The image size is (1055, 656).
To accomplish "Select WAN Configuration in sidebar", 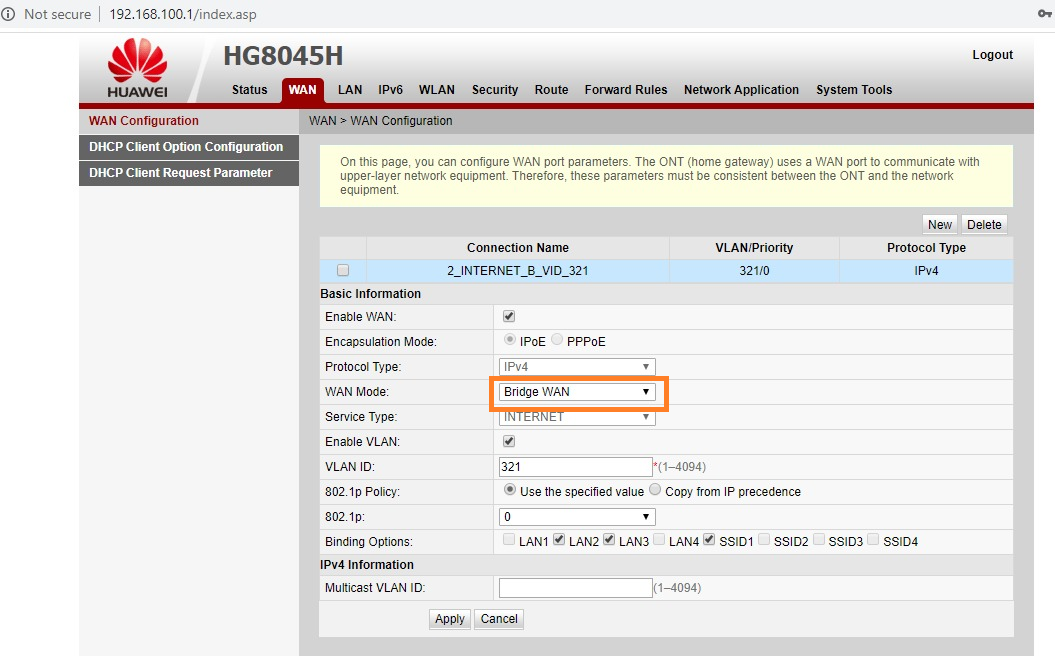I will (x=189, y=121).
